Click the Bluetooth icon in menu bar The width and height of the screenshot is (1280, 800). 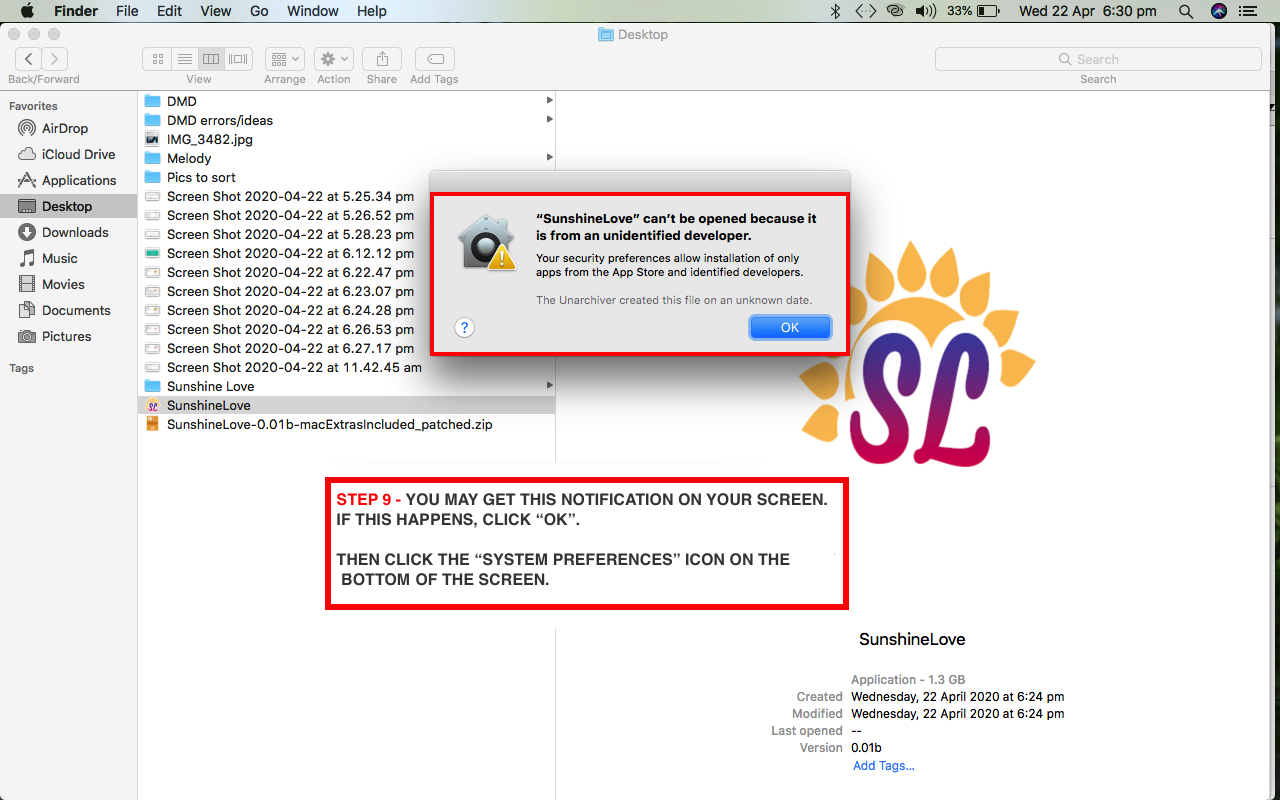836,11
